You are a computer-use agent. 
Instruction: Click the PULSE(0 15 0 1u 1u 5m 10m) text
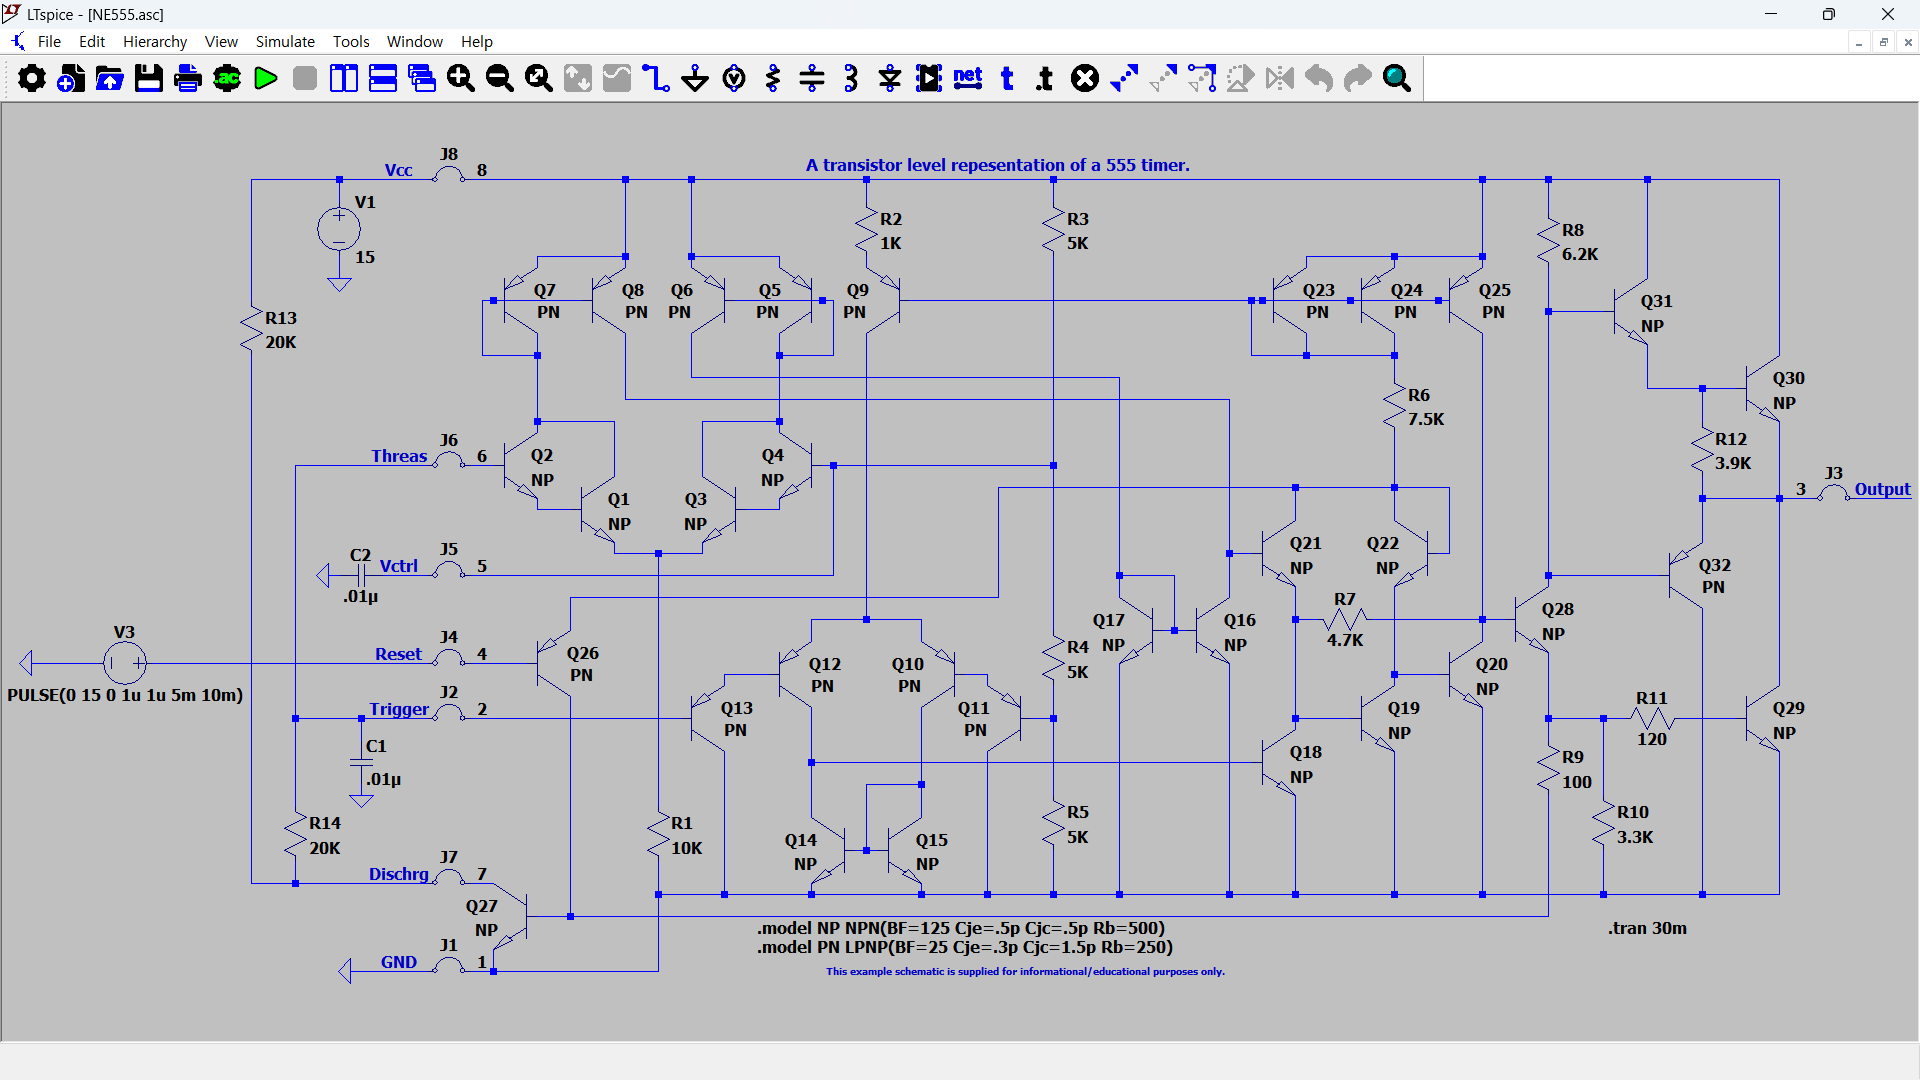125,695
